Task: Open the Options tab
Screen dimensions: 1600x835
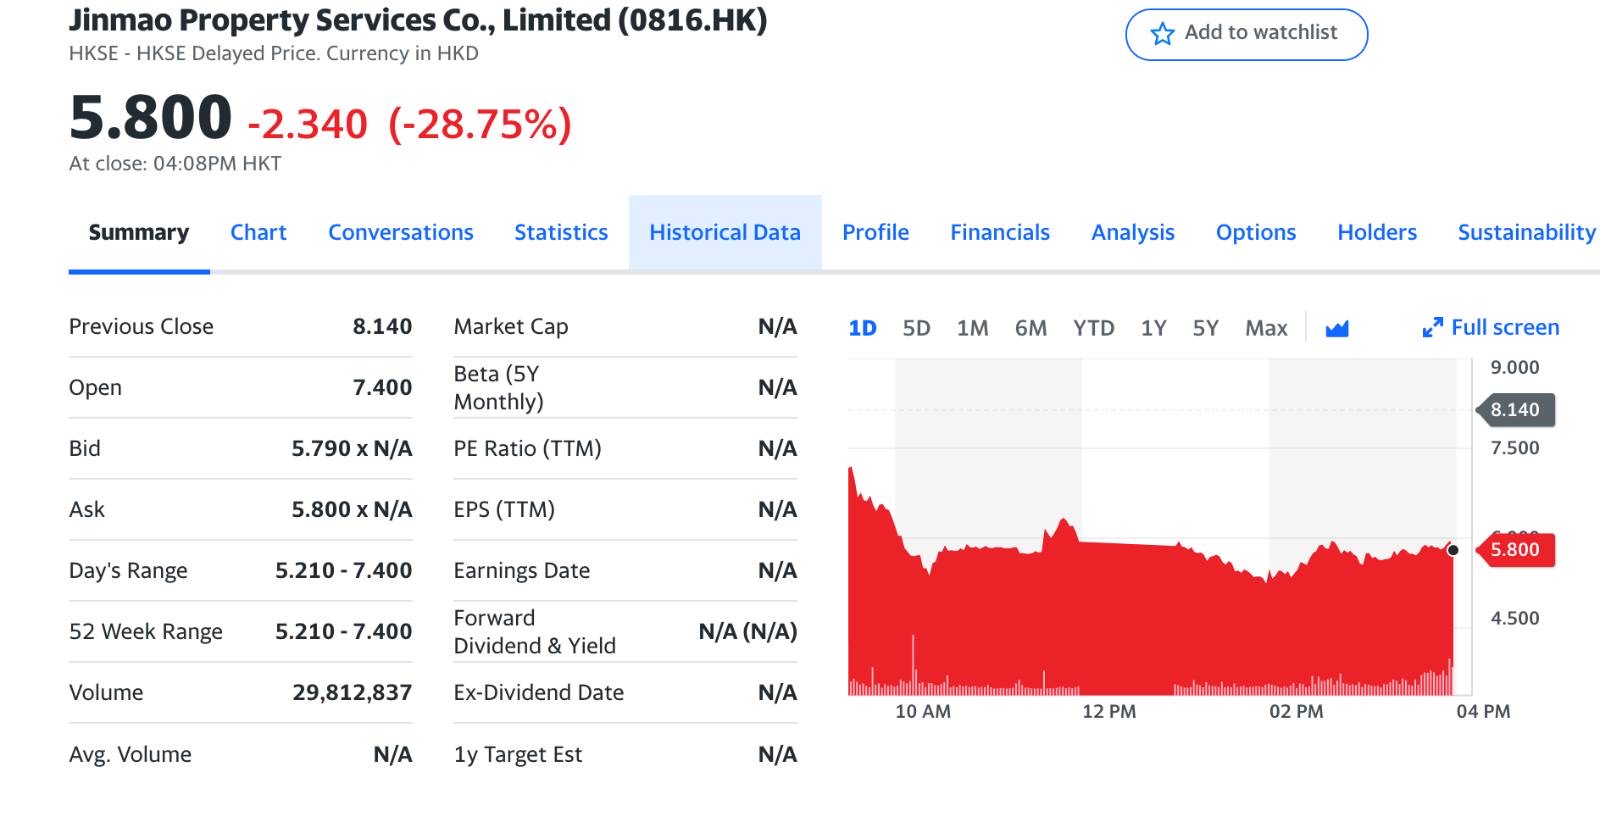Action: [1256, 232]
